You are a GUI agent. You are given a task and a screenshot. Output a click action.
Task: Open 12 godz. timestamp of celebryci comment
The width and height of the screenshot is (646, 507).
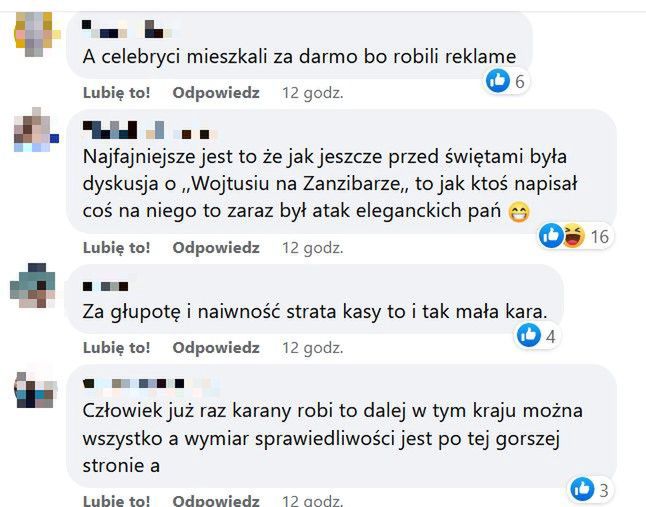[x=312, y=93]
